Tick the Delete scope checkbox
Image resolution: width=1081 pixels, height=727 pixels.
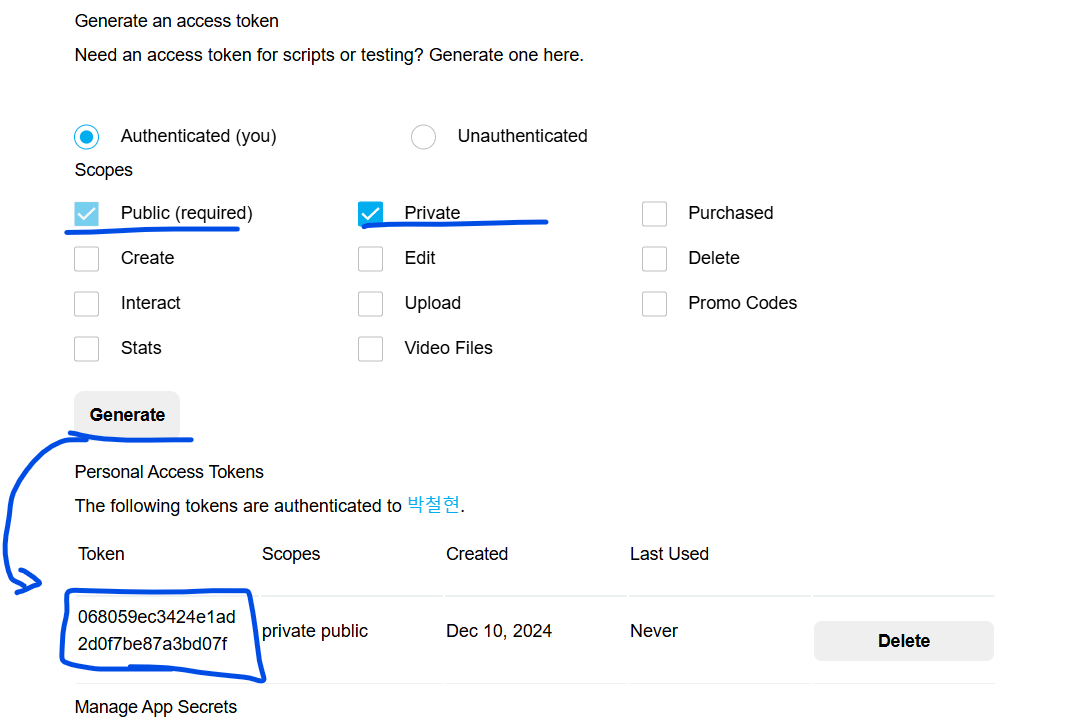point(655,258)
